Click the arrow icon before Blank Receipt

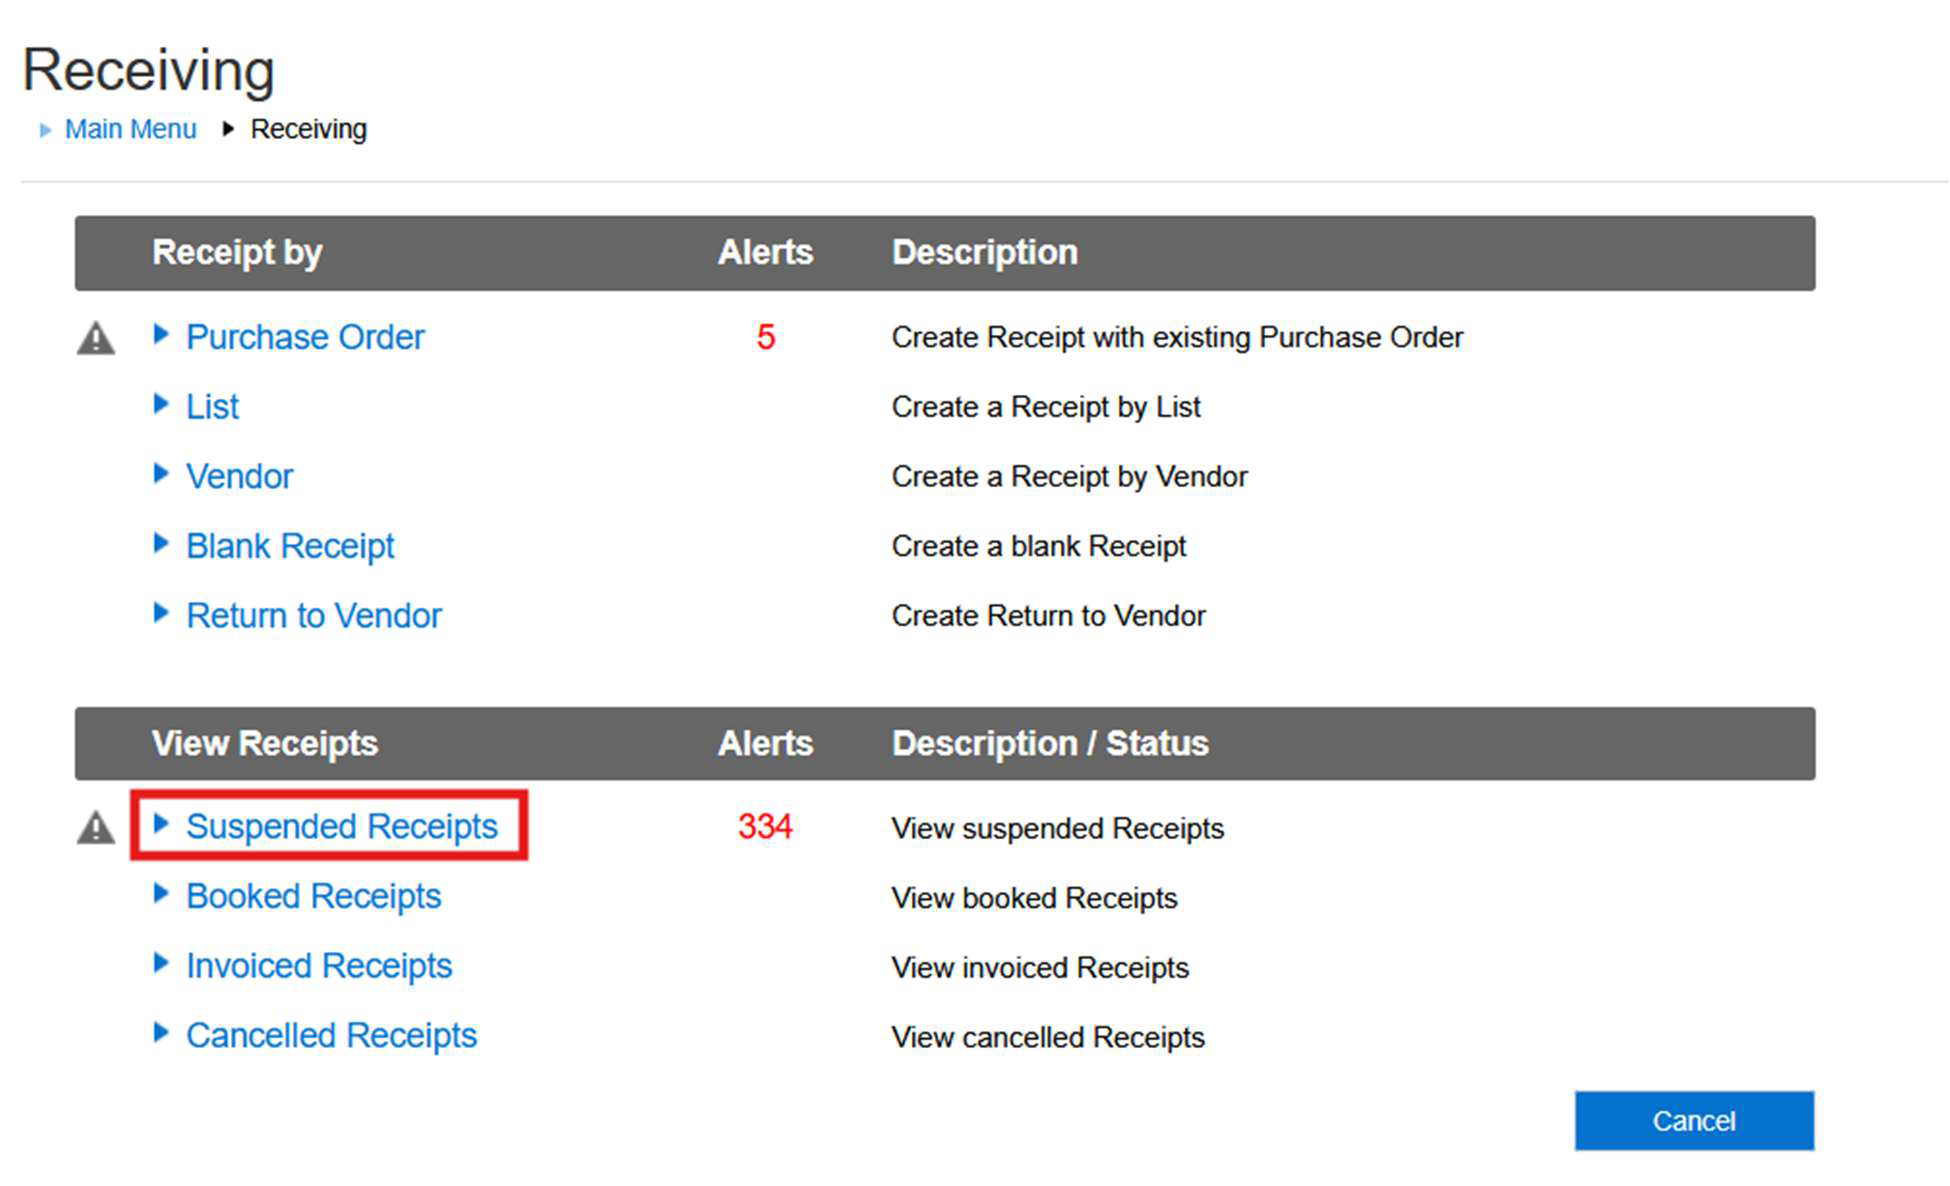pyautogui.click(x=160, y=543)
